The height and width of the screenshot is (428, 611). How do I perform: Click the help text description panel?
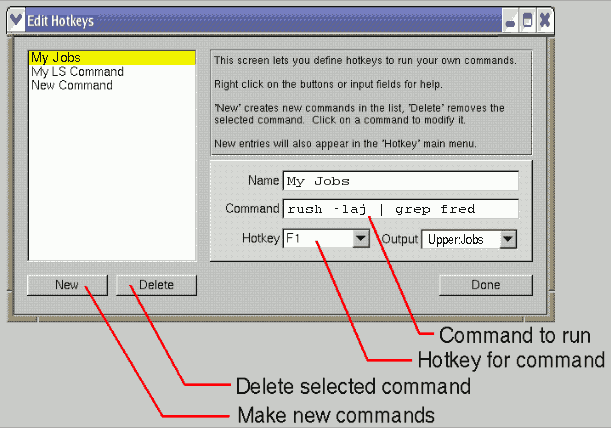tap(370, 100)
